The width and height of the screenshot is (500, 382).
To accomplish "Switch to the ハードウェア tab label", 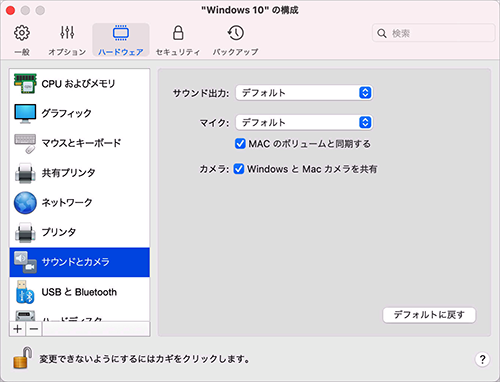I will pyautogui.click(x=120, y=52).
